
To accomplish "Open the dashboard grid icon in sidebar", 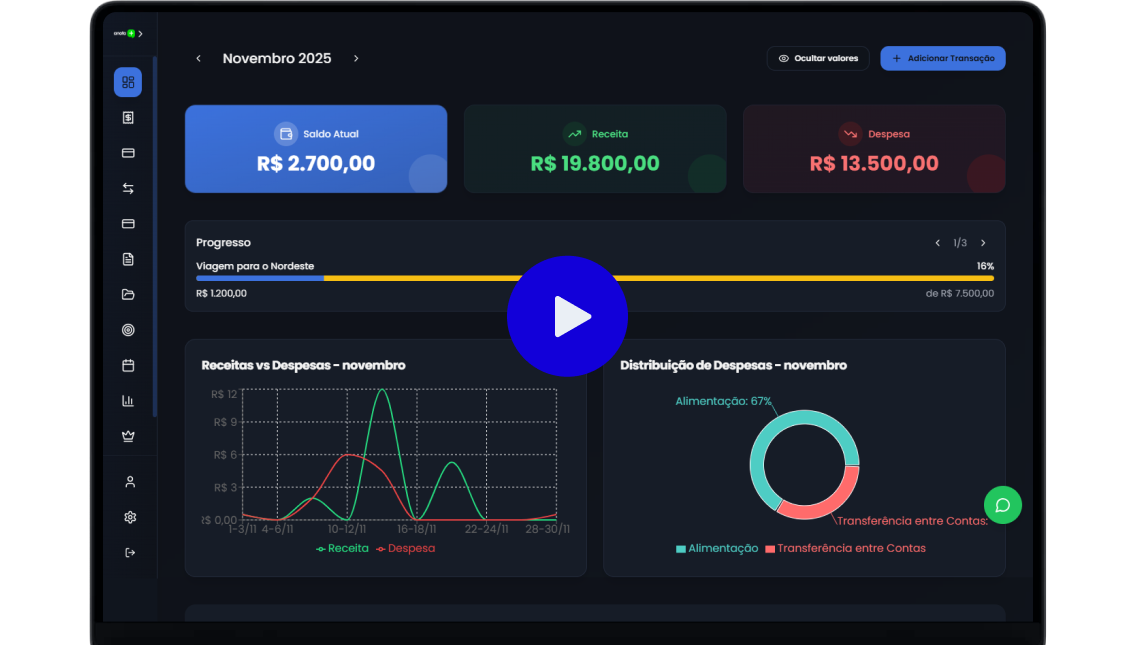I will click(x=128, y=82).
